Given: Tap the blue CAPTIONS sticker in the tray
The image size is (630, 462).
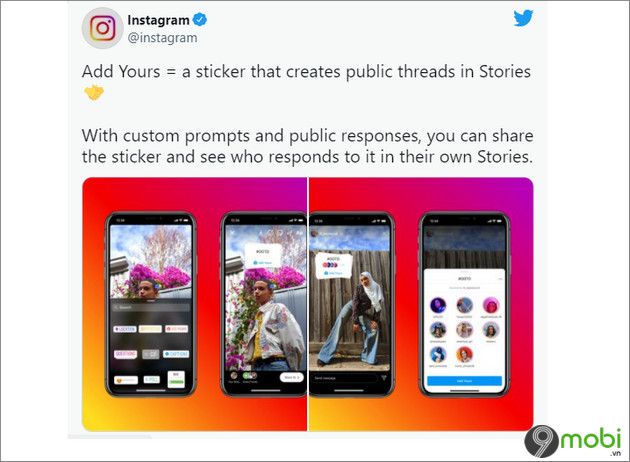Looking at the screenshot, I should pyautogui.click(x=176, y=354).
